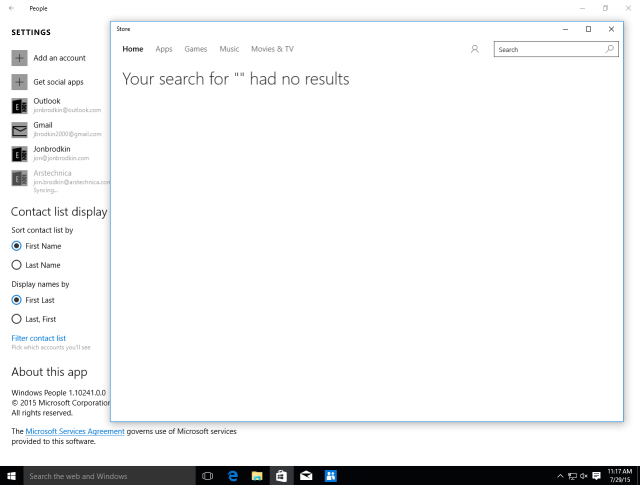Maximize the Store window
This screenshot has width=640, height=485.
click(x=588, y=29)
